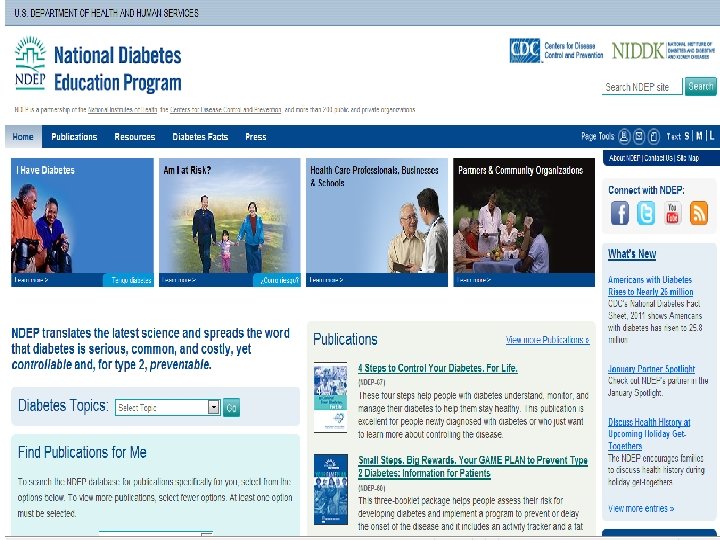Set text size to S

pyautogui.click(x=687, y=136)
